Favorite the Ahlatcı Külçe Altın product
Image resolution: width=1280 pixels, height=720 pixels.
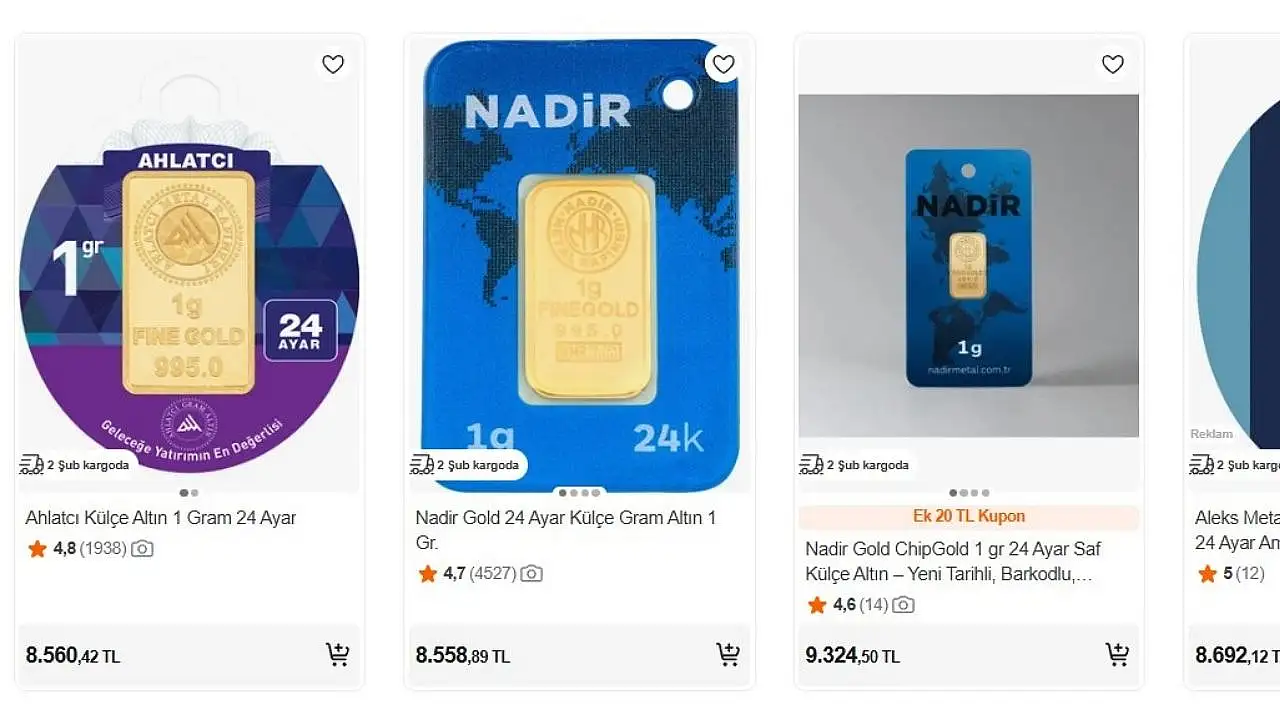(x=333, y=65)
